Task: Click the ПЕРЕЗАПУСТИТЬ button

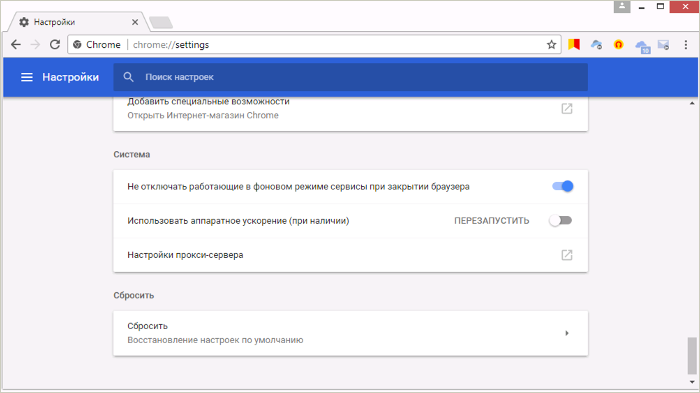Action: point(492,221)
